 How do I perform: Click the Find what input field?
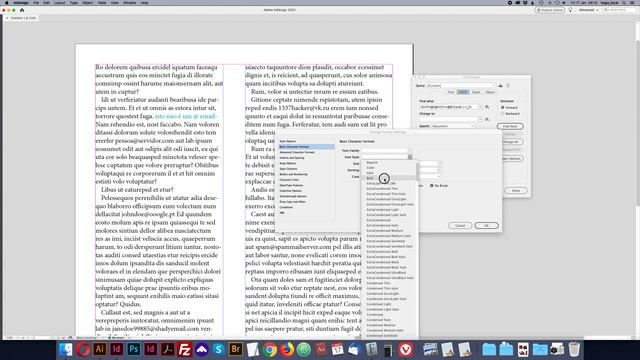[448, 107]
